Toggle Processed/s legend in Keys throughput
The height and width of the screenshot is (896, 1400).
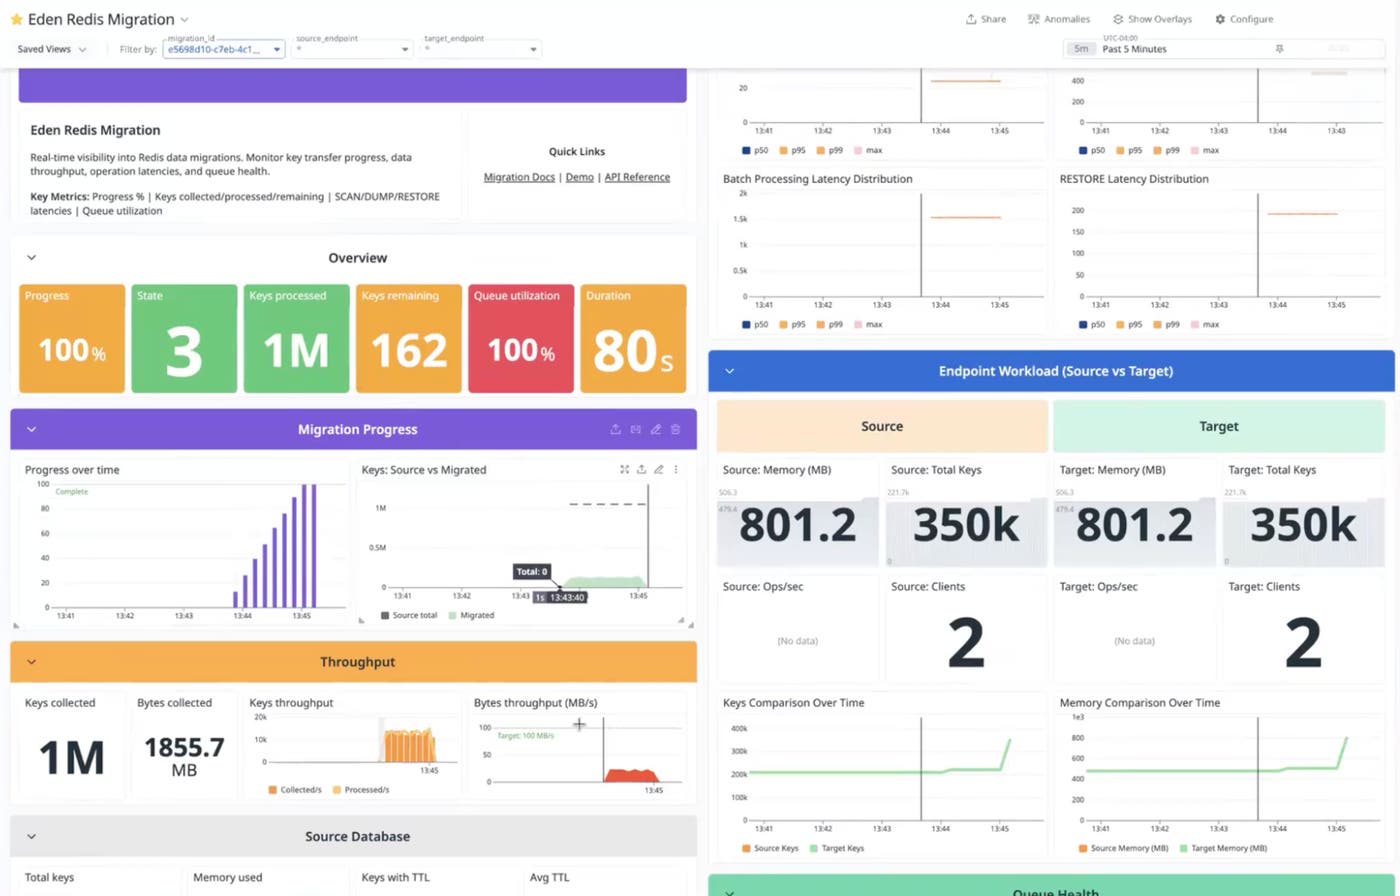pyautogui.click(x=361, y=790)
